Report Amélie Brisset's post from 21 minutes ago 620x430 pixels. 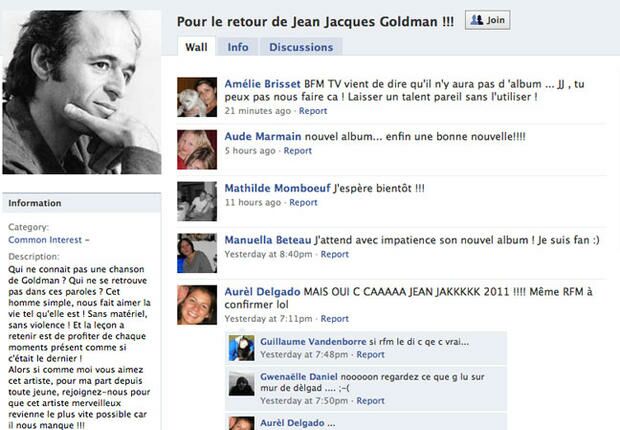coord(313,111)
